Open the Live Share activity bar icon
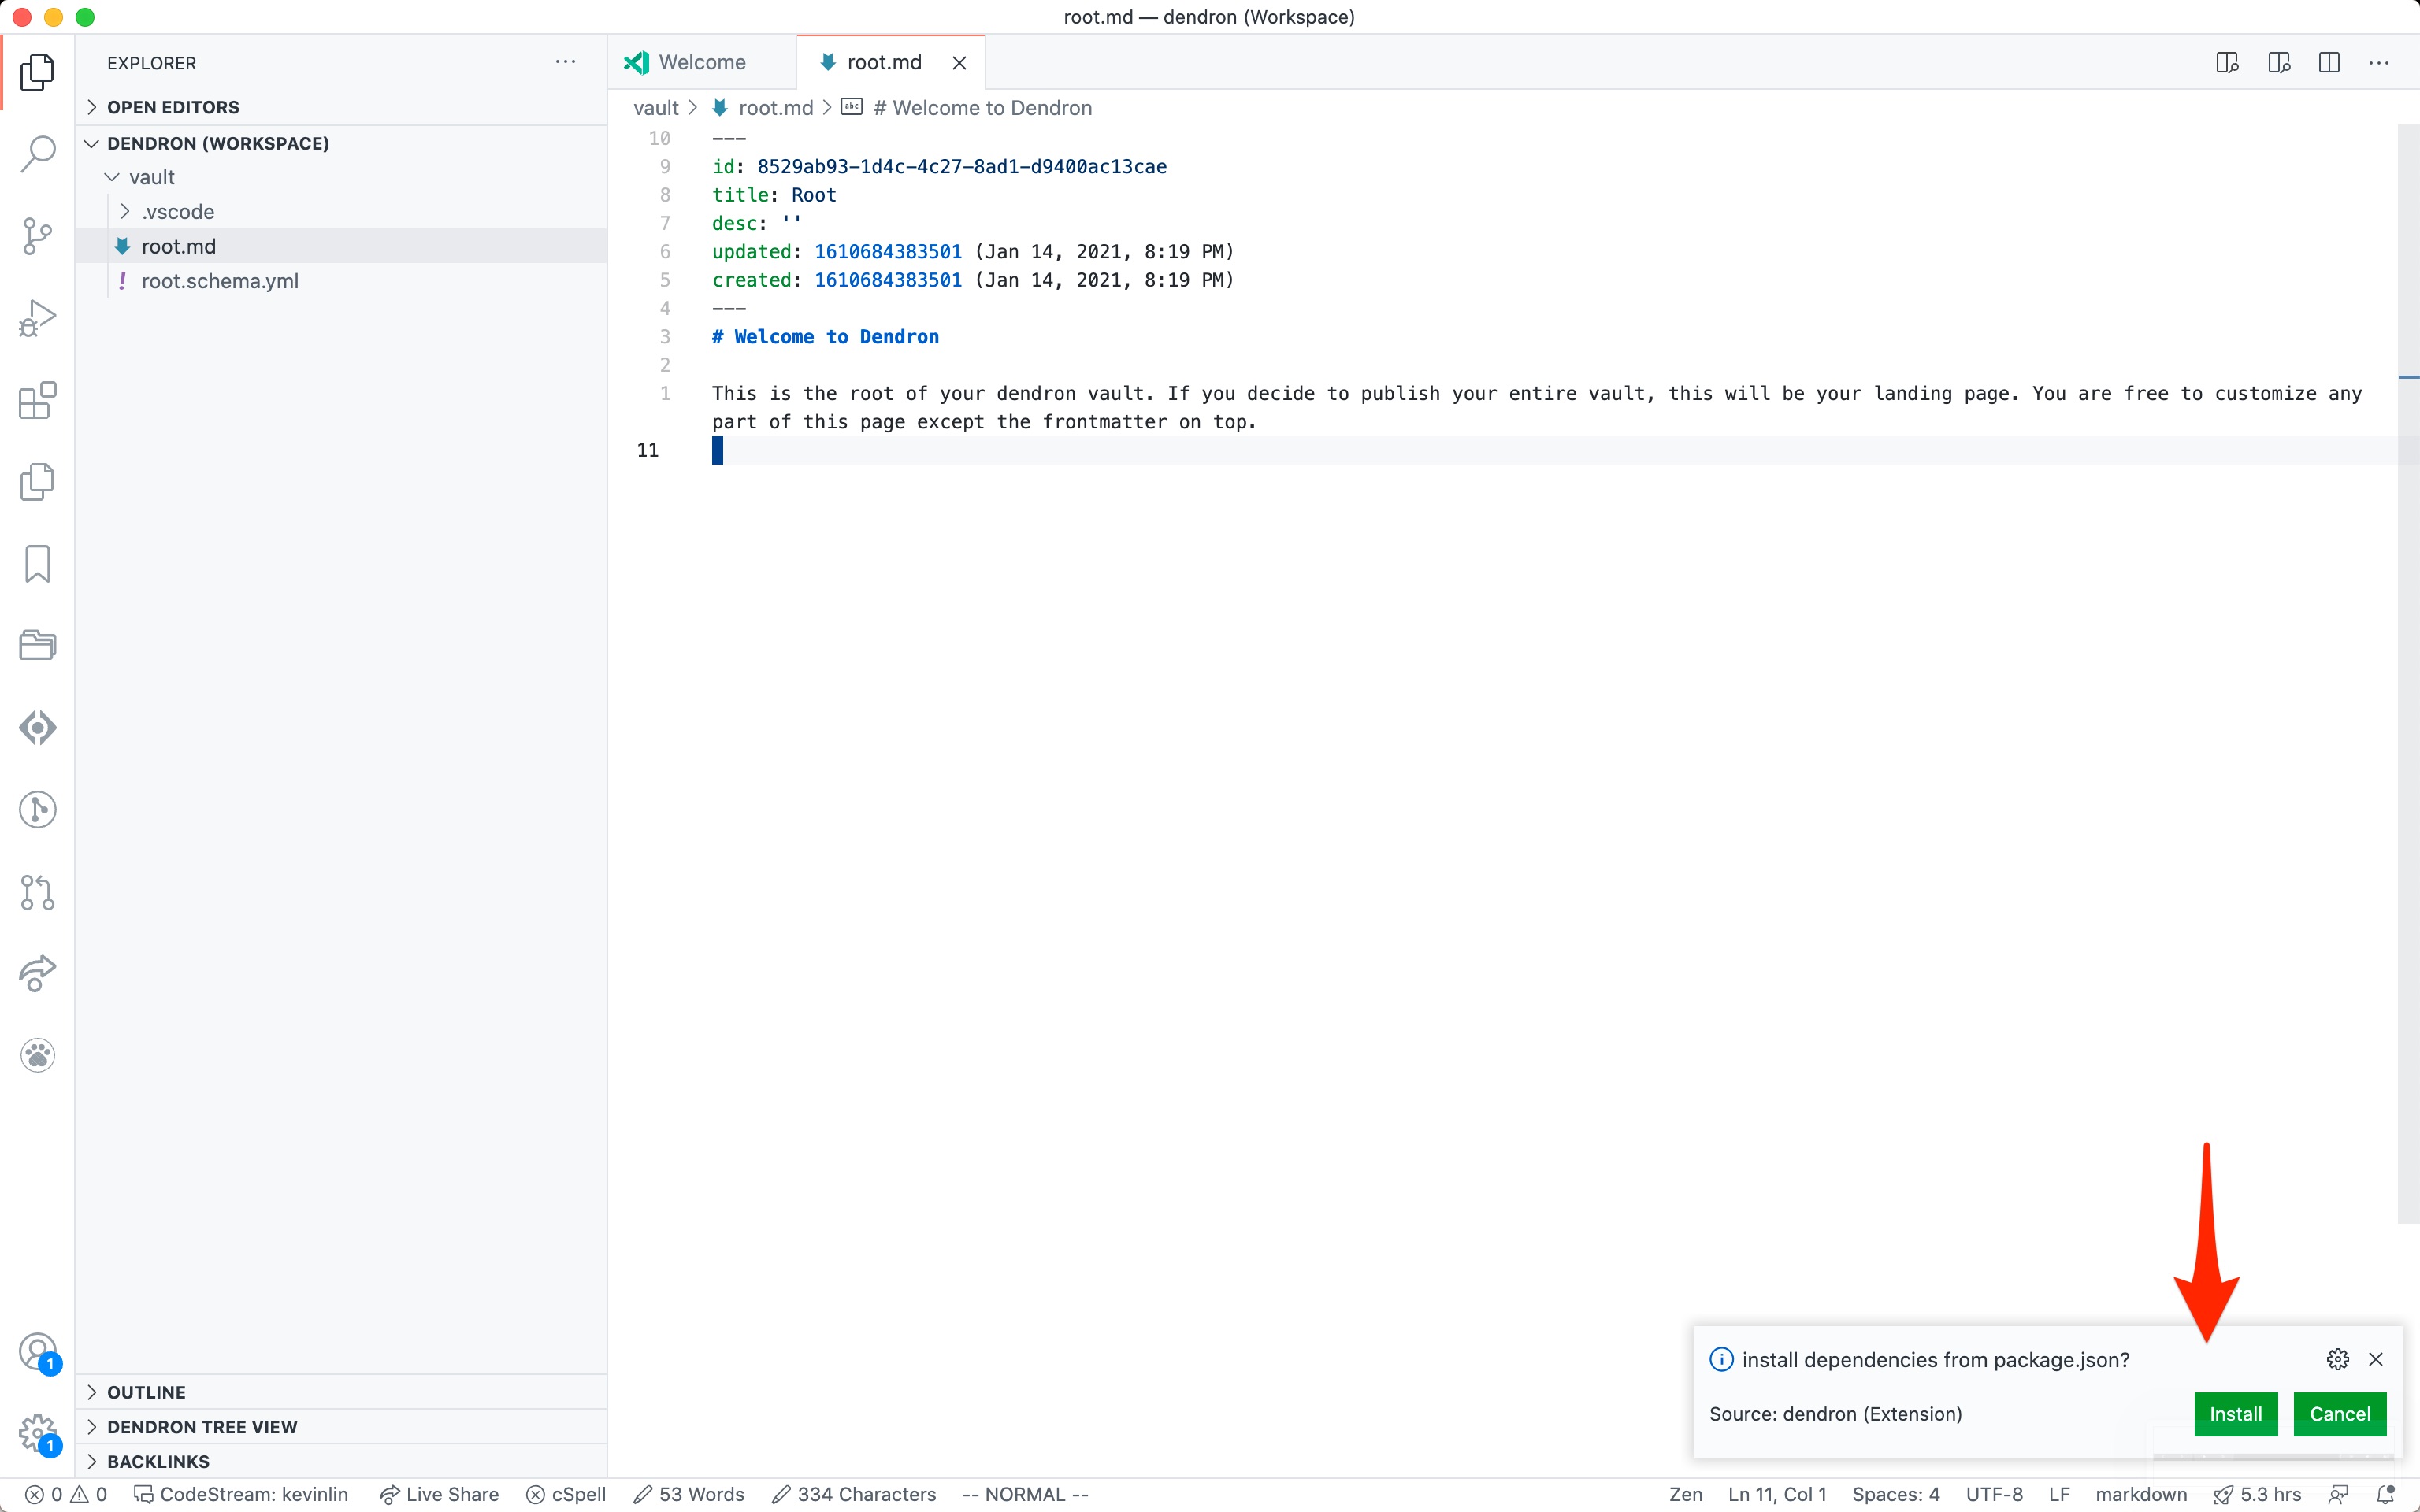This screenshot has width=2420, height=1512. coord(37,973)
